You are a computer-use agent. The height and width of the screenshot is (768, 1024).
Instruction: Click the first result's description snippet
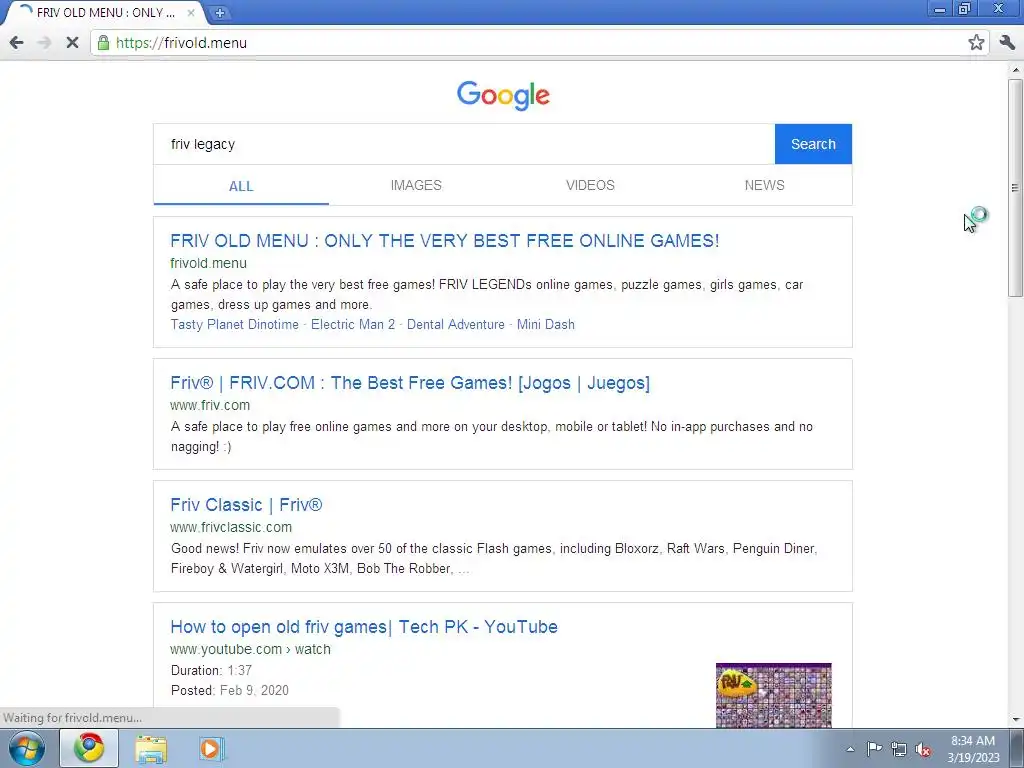click(487, 295)
